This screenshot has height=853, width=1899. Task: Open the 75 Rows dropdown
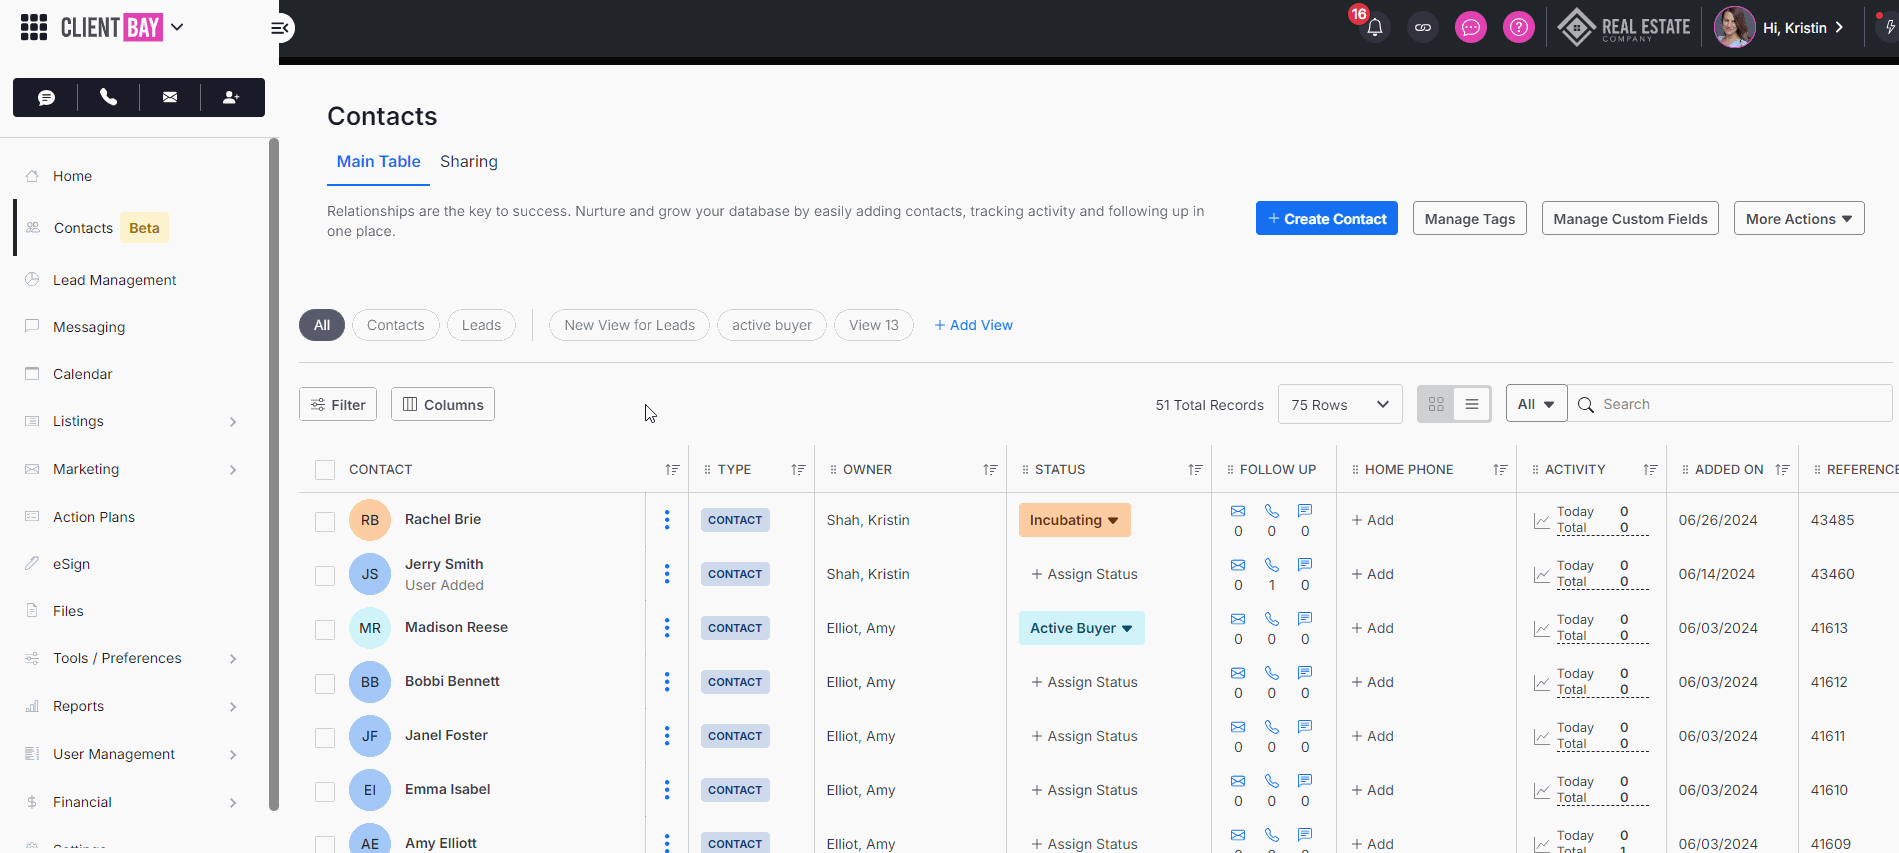click(1340, 404)
